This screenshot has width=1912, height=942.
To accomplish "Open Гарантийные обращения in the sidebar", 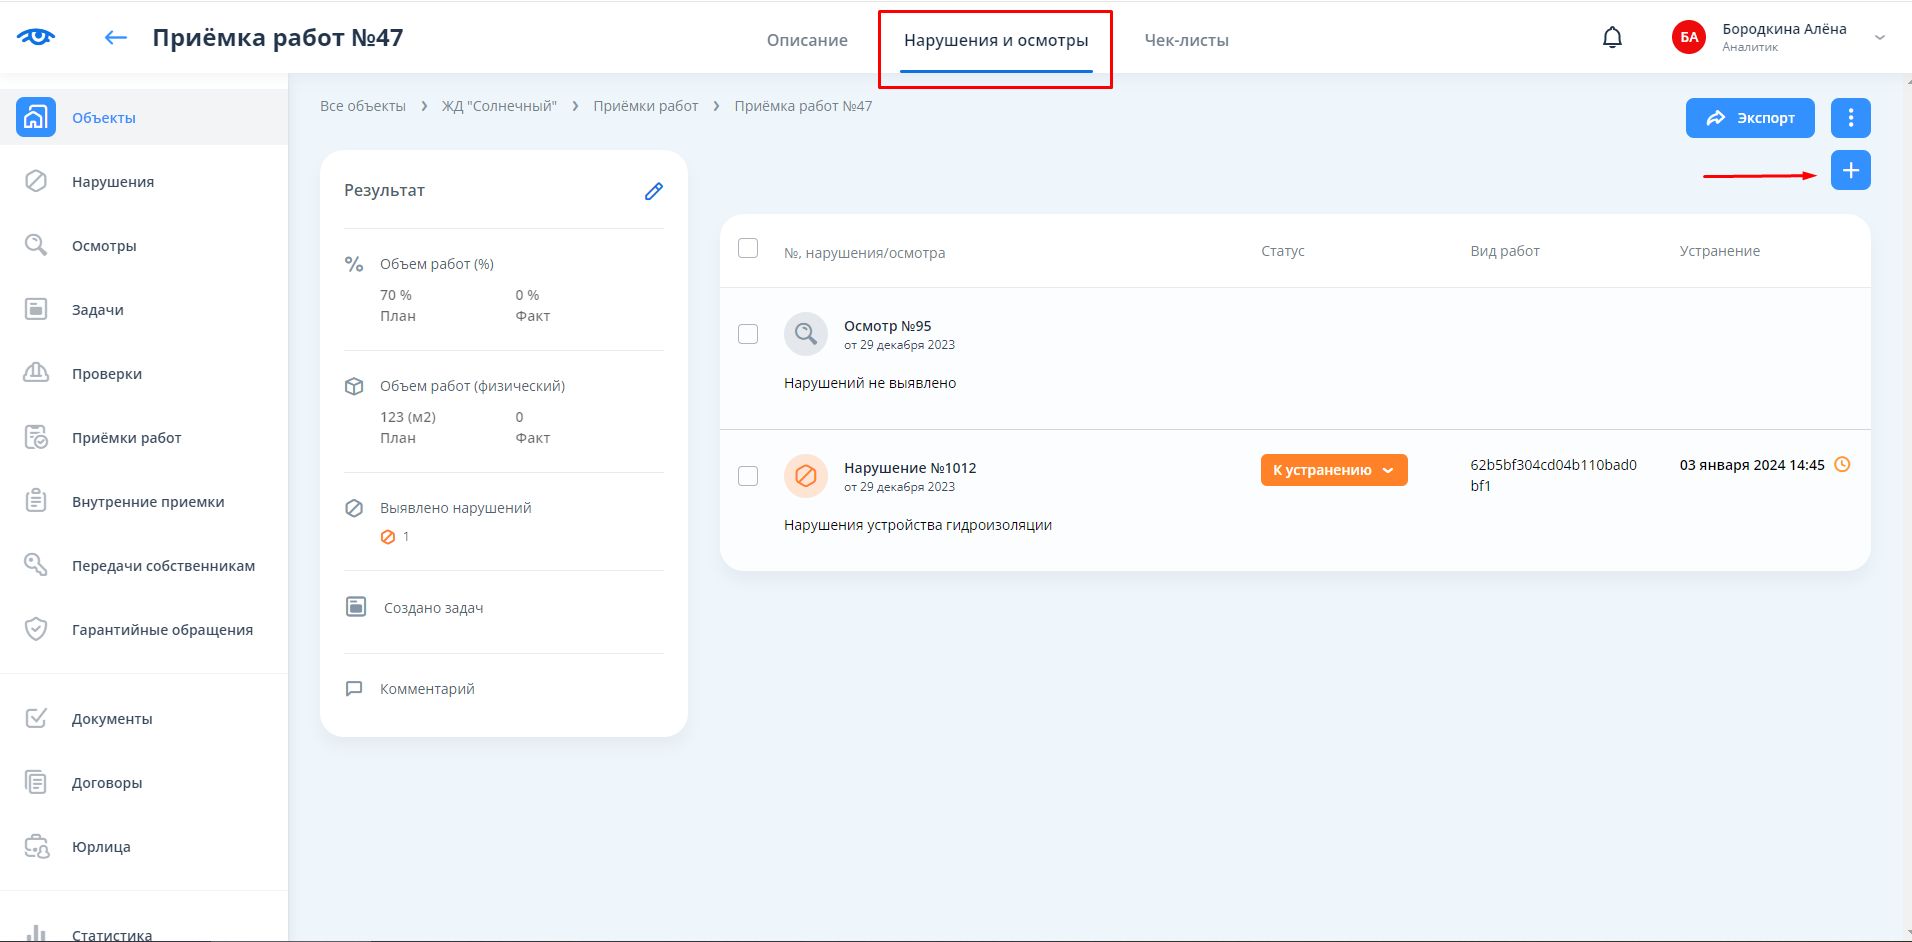I will 162,630.
